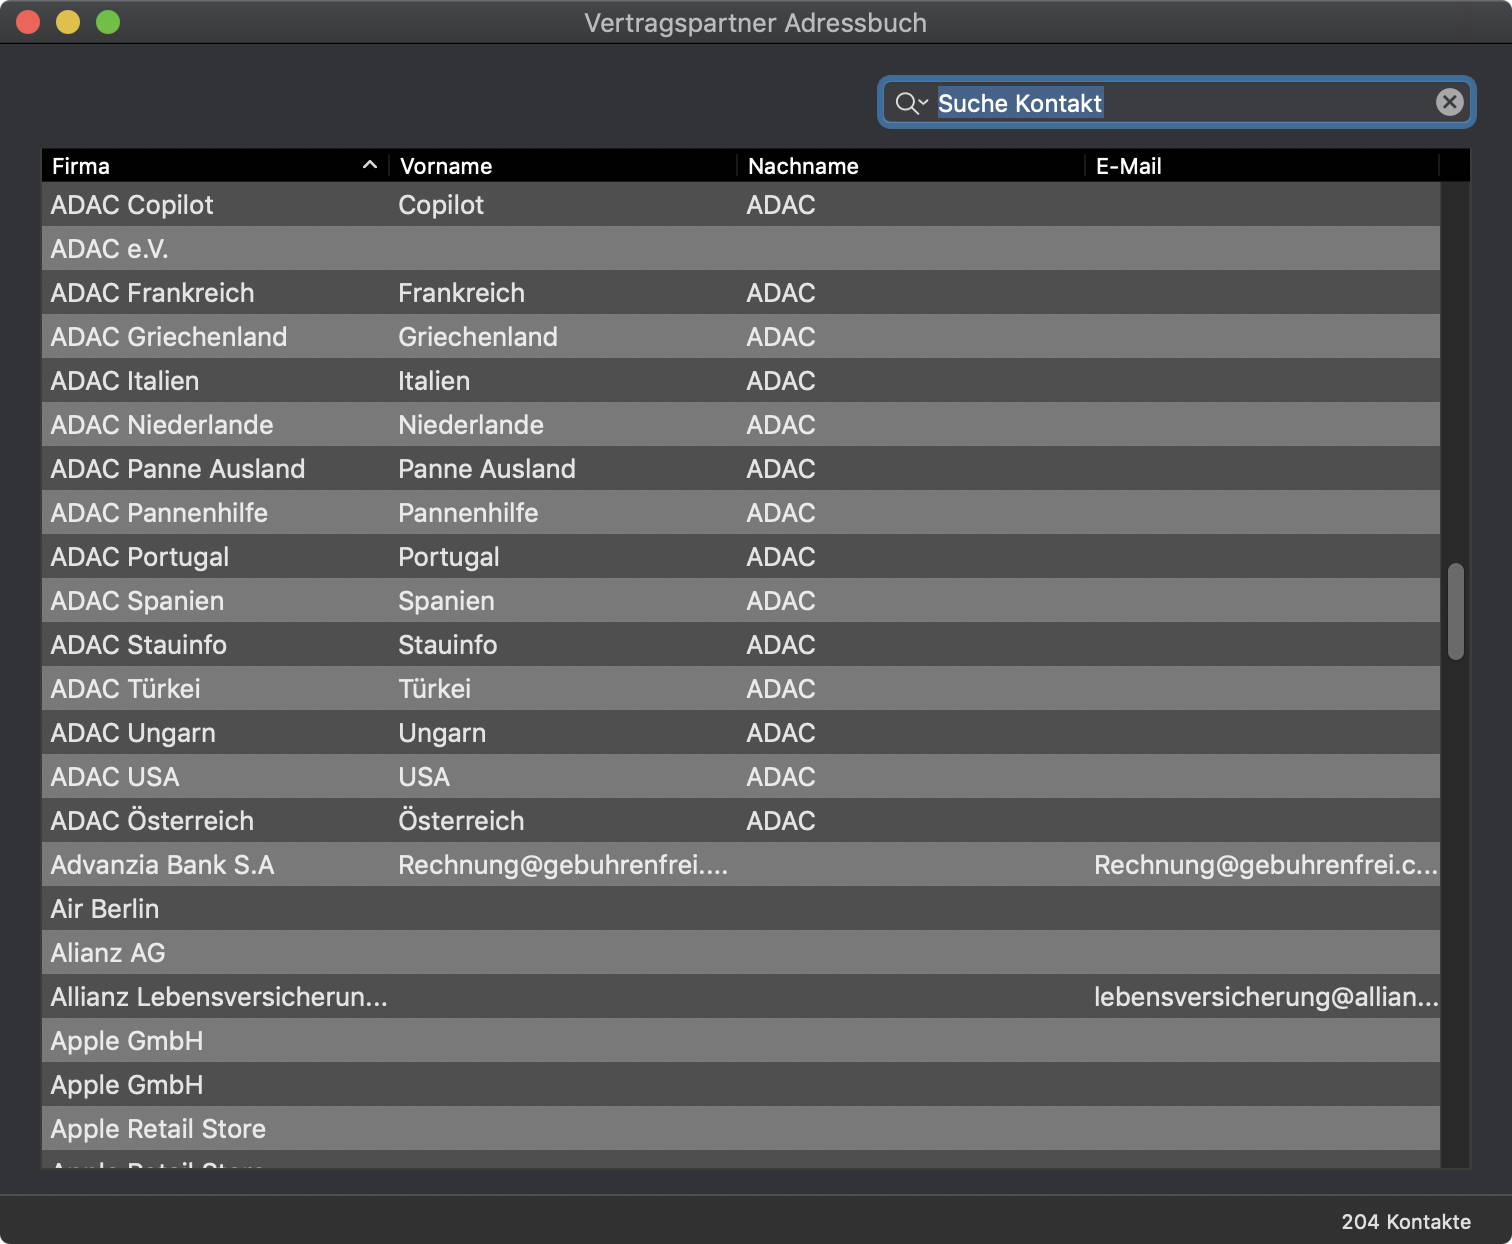Select the ADAC Frankreich contact
The height and width of the screenshot is (1244, 1512).
coord(741,292)
